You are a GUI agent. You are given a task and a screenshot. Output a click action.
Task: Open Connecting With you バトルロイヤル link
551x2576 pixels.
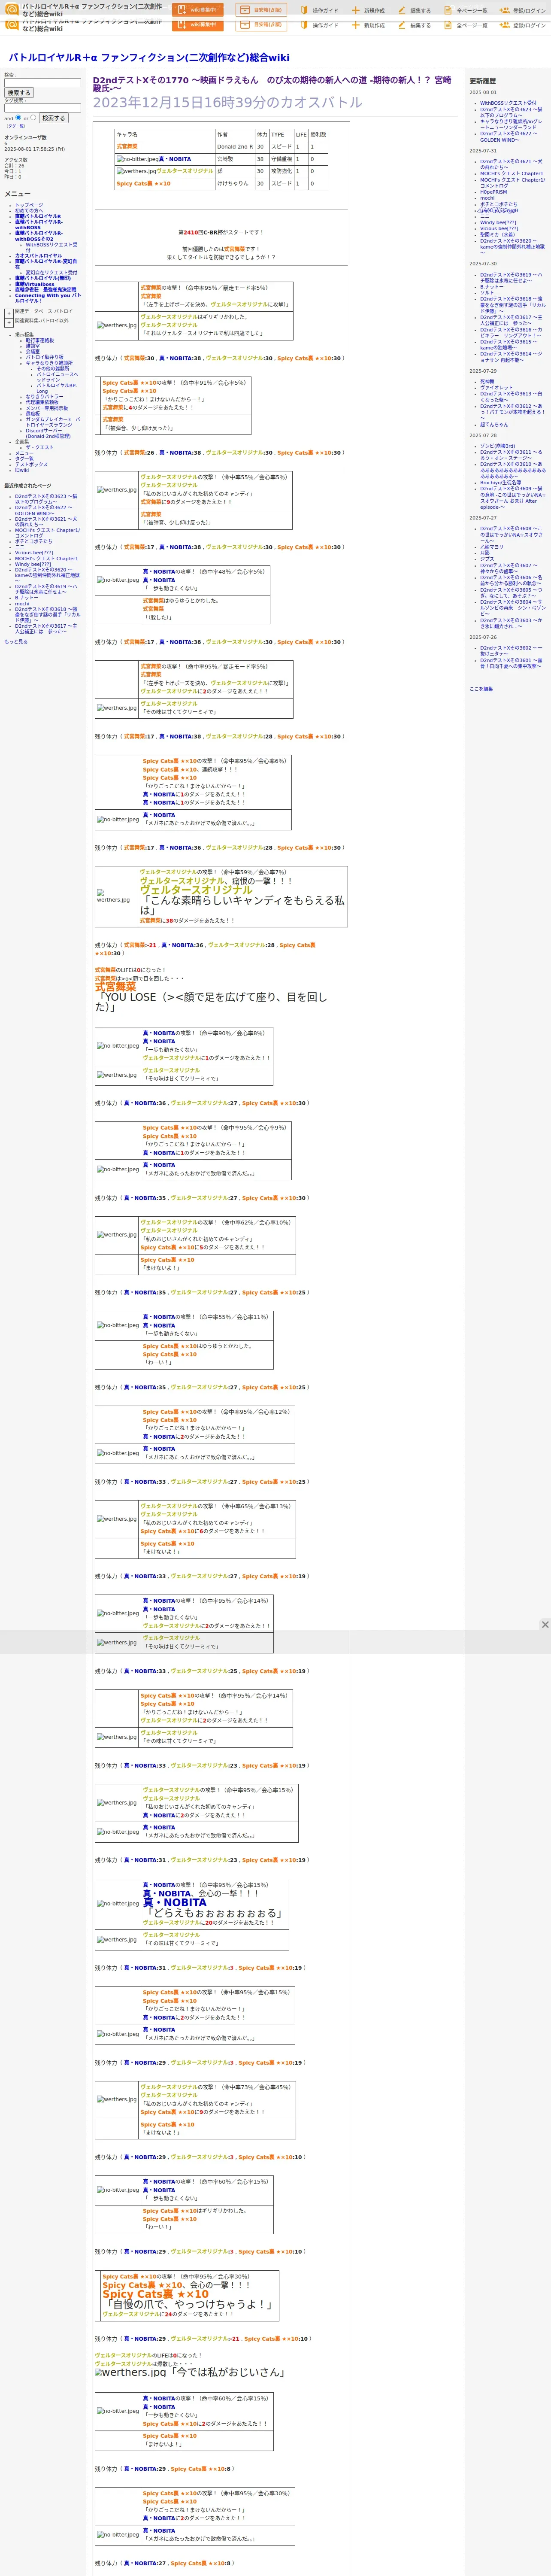[48, 298]
